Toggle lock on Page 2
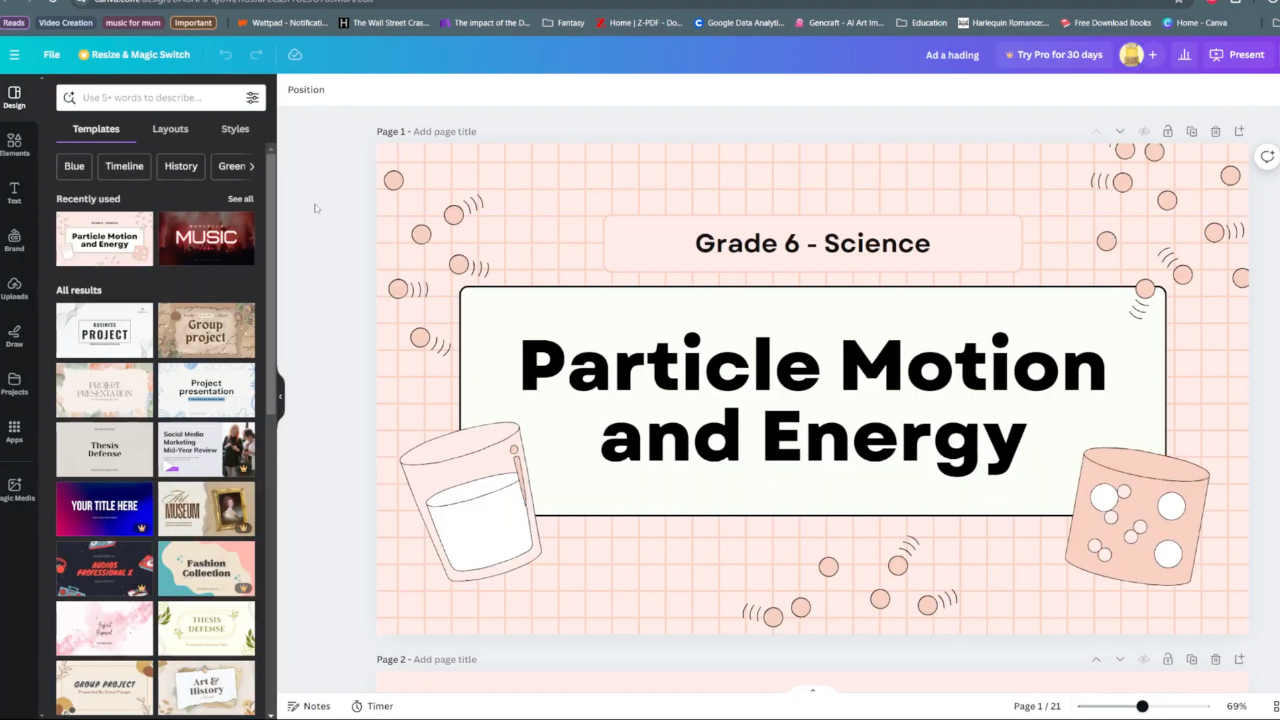1280x720 pixels. pos(1168,659)
